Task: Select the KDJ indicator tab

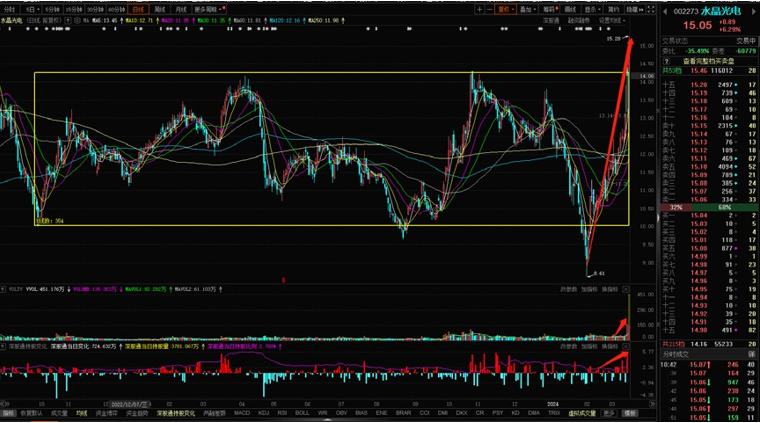Action: (264, 412)
